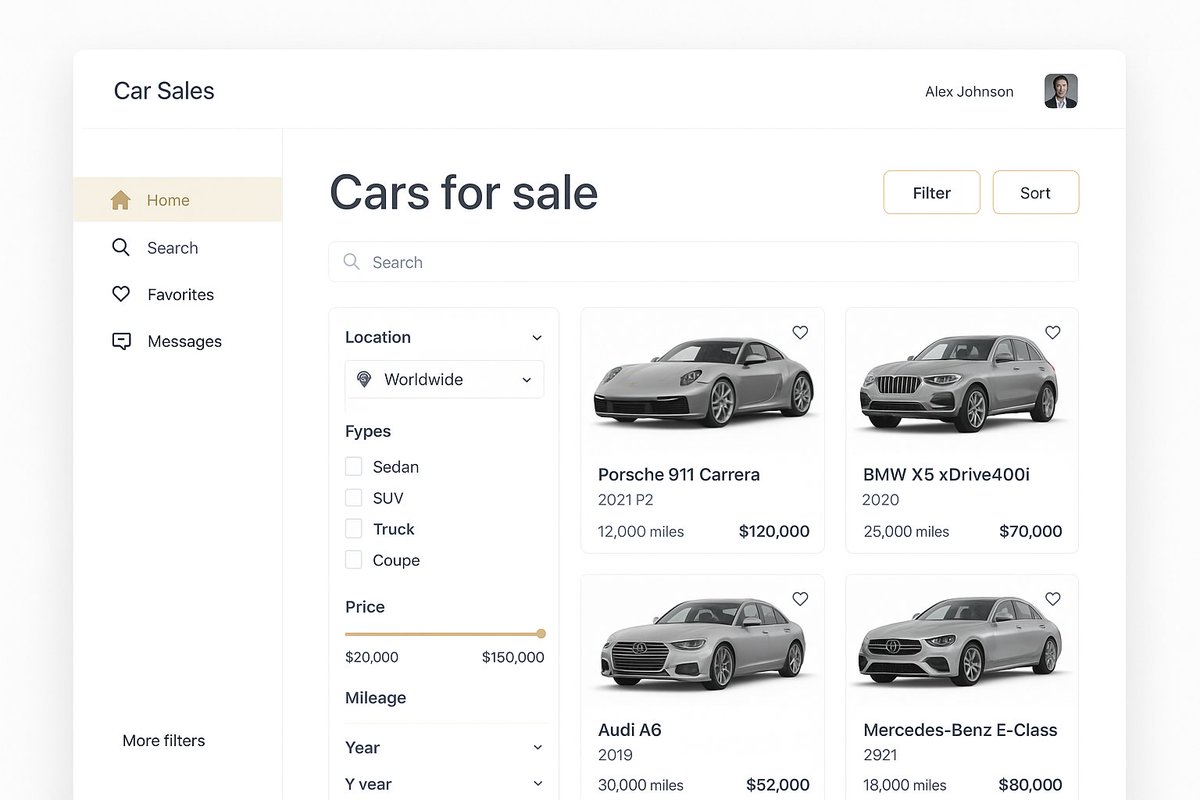Click the $52,000 price
The image size is (1200, 800).
point(778,785)
